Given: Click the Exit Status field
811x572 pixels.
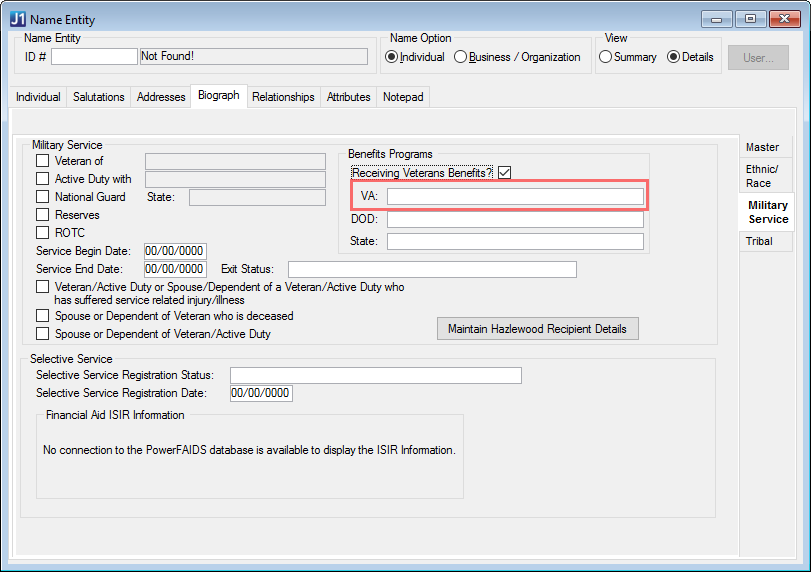Looking at the screenshot, I should [x=432, y=269].
